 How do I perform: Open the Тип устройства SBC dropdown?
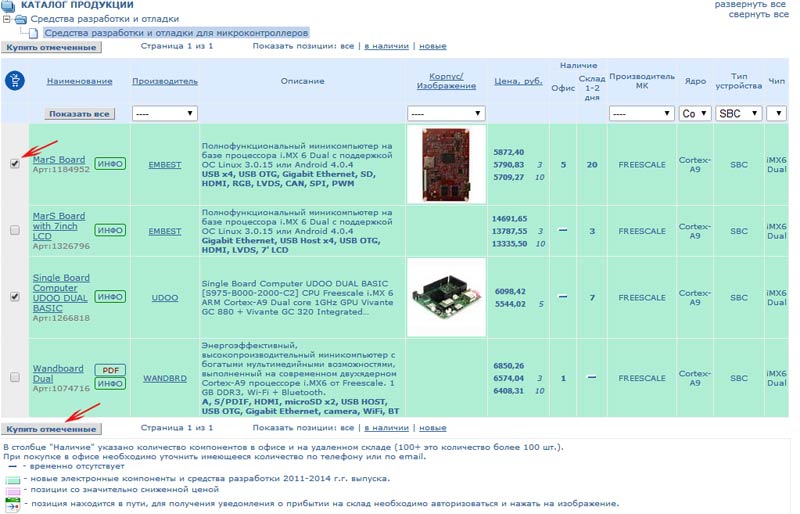(738, 114)
